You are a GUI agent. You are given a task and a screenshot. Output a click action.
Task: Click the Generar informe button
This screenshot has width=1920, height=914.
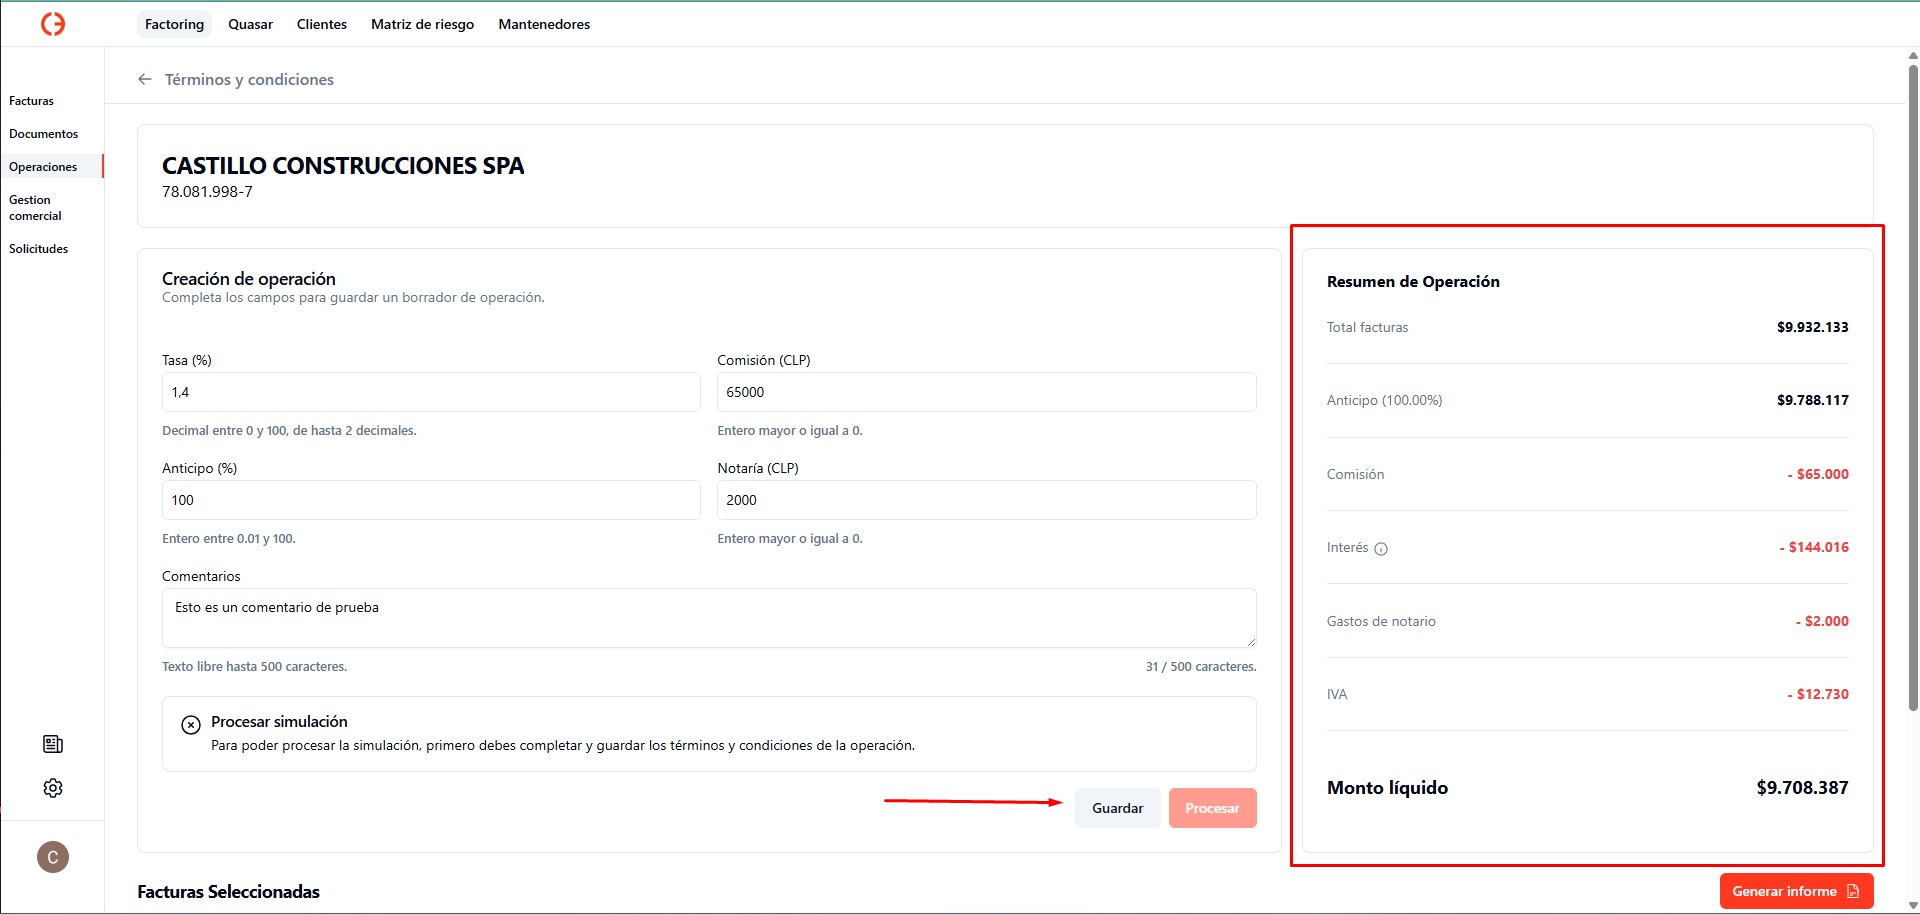pyautogui.click(x=1795, y=891)
